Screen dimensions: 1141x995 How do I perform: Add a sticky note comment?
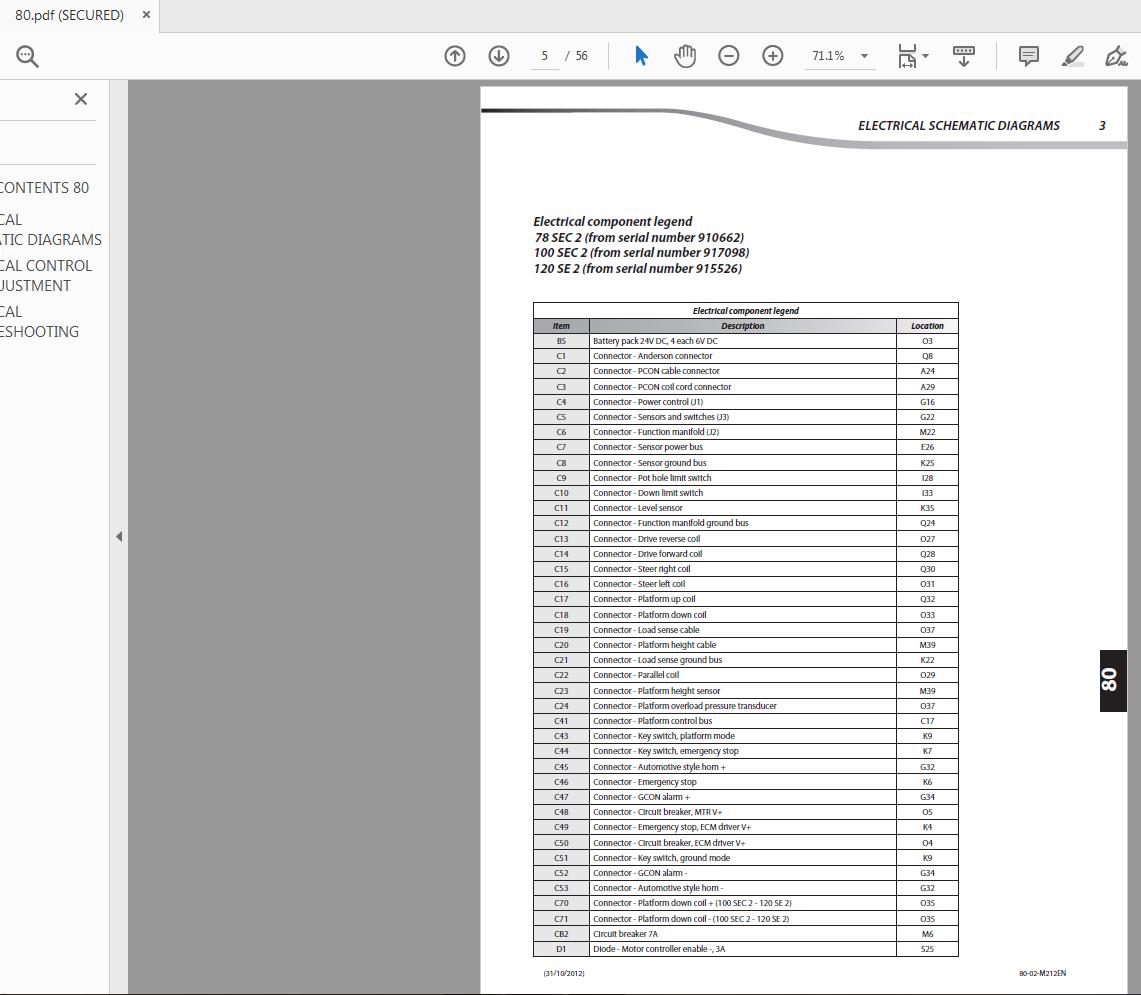tap(1028, 56)
